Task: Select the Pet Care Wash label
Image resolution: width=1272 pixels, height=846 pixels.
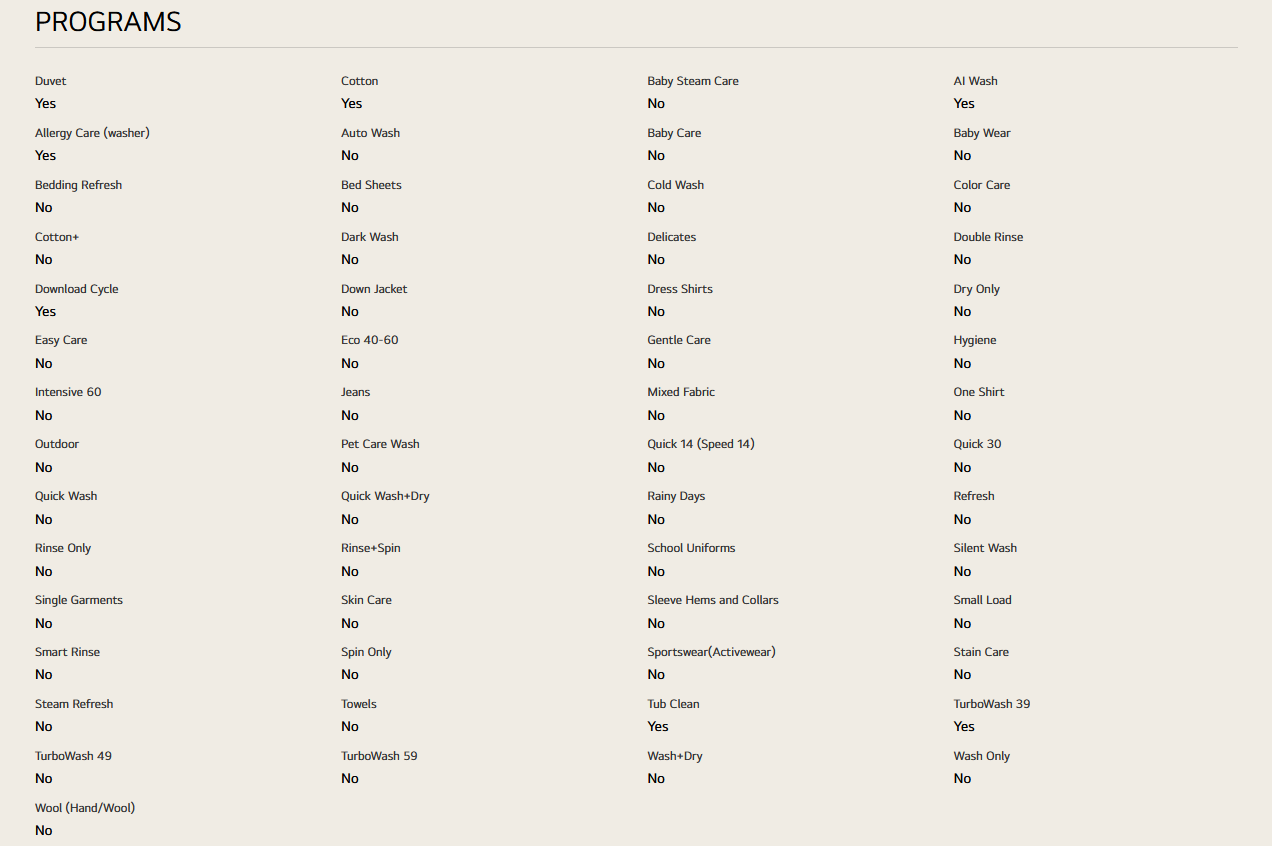Action: coord(380,444)
